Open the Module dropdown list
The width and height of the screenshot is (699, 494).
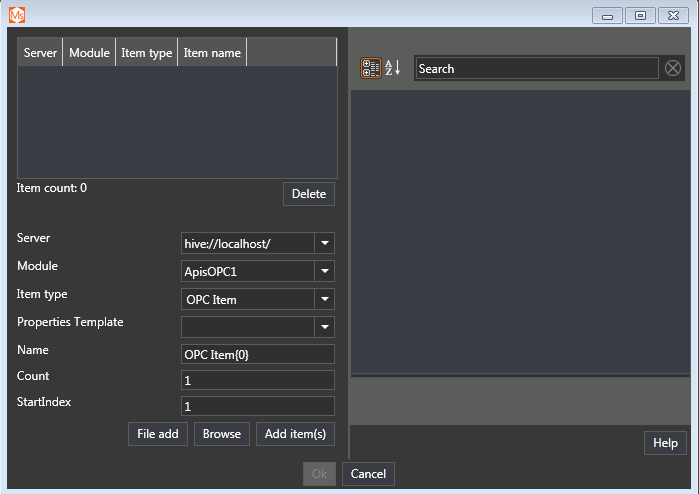pyautogui.click(x=324, y=271)
